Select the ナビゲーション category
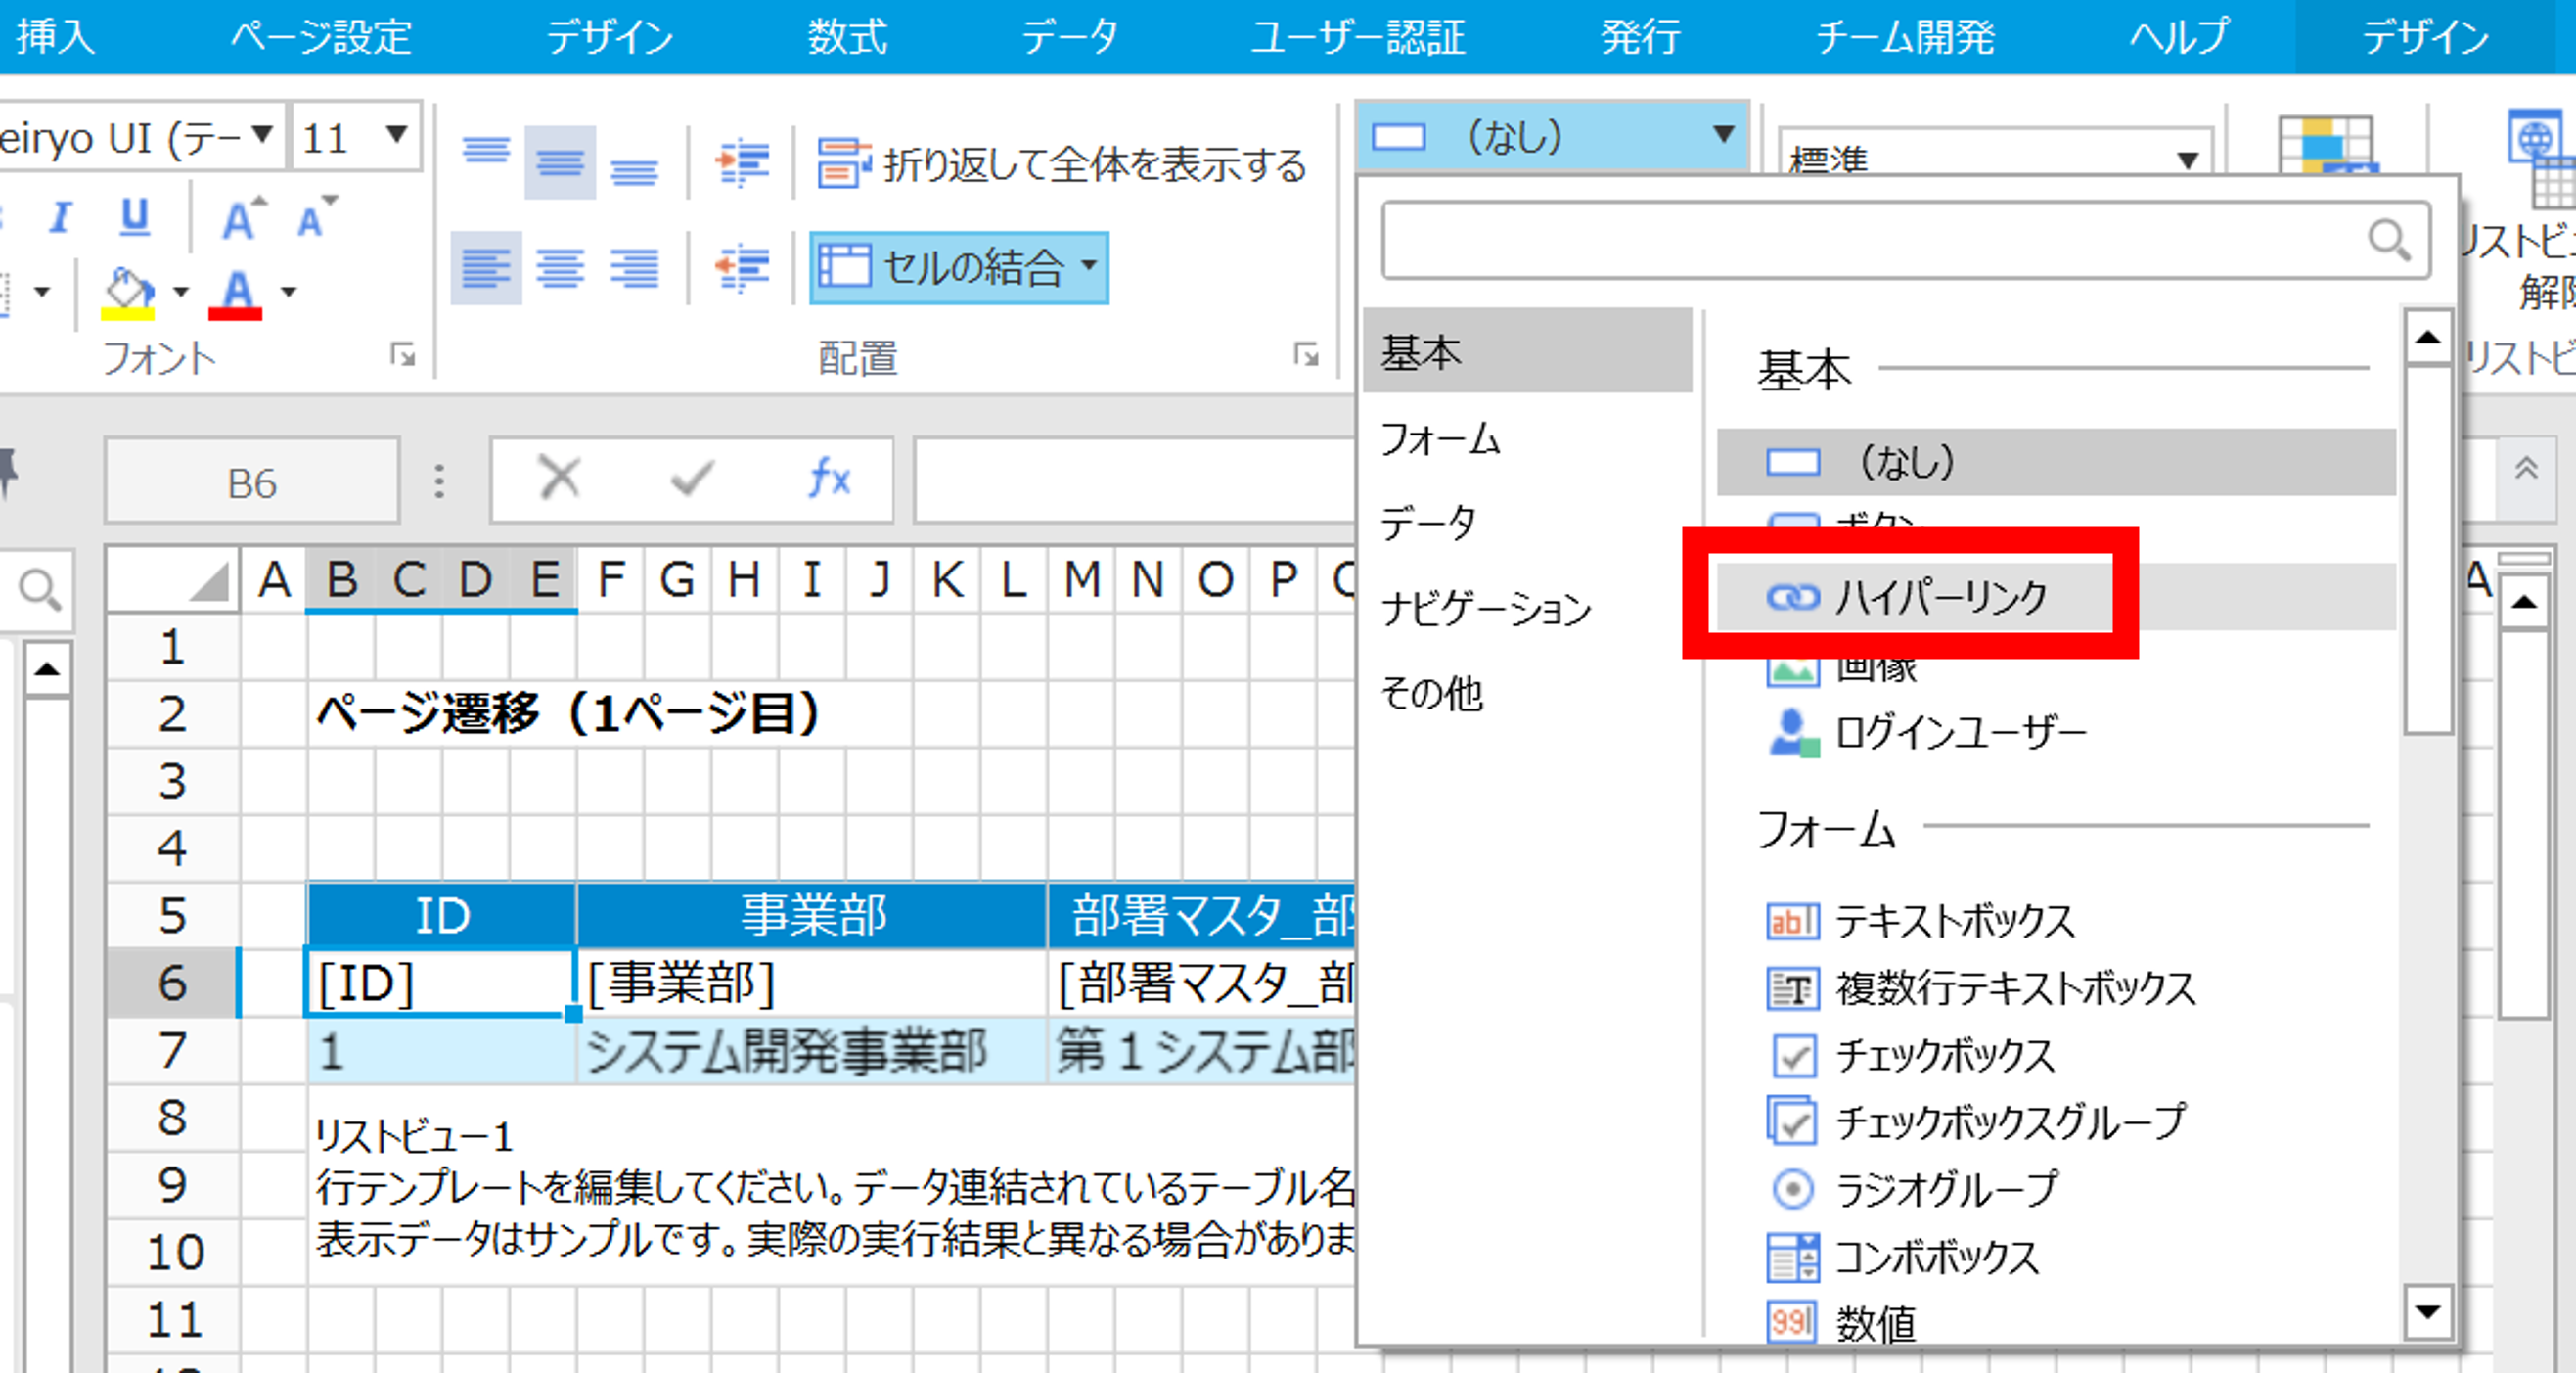Screen dimensions: 2576x1373 (1485, 608)
